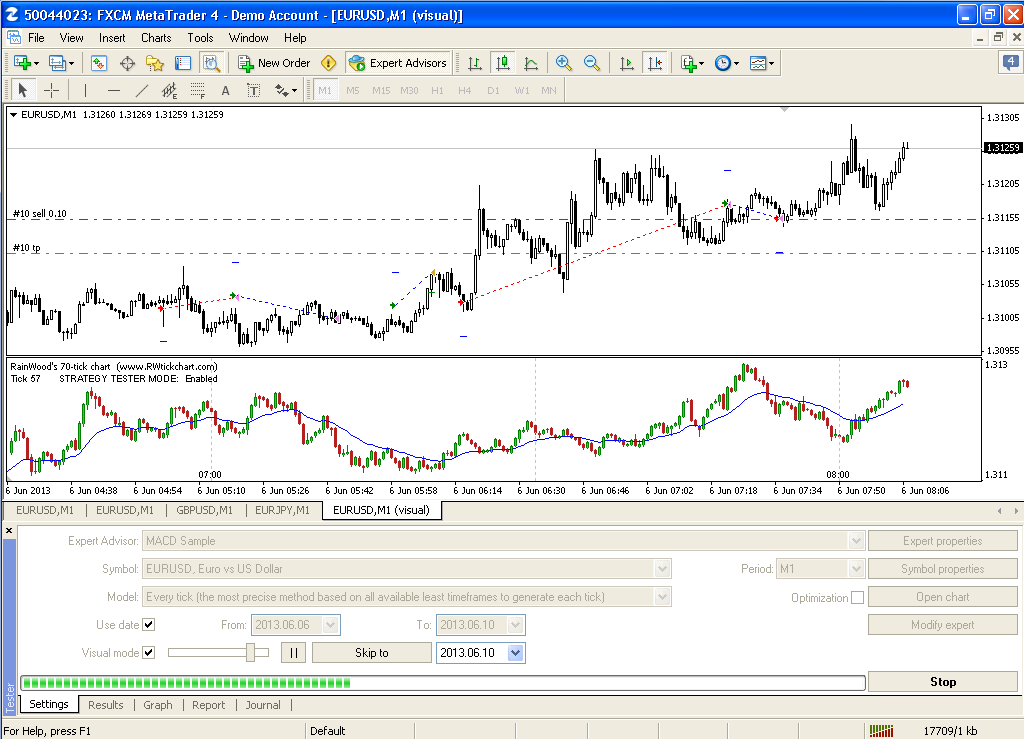Open the Tools menu
Viewport: 1024px width, 739px height.
200,38
